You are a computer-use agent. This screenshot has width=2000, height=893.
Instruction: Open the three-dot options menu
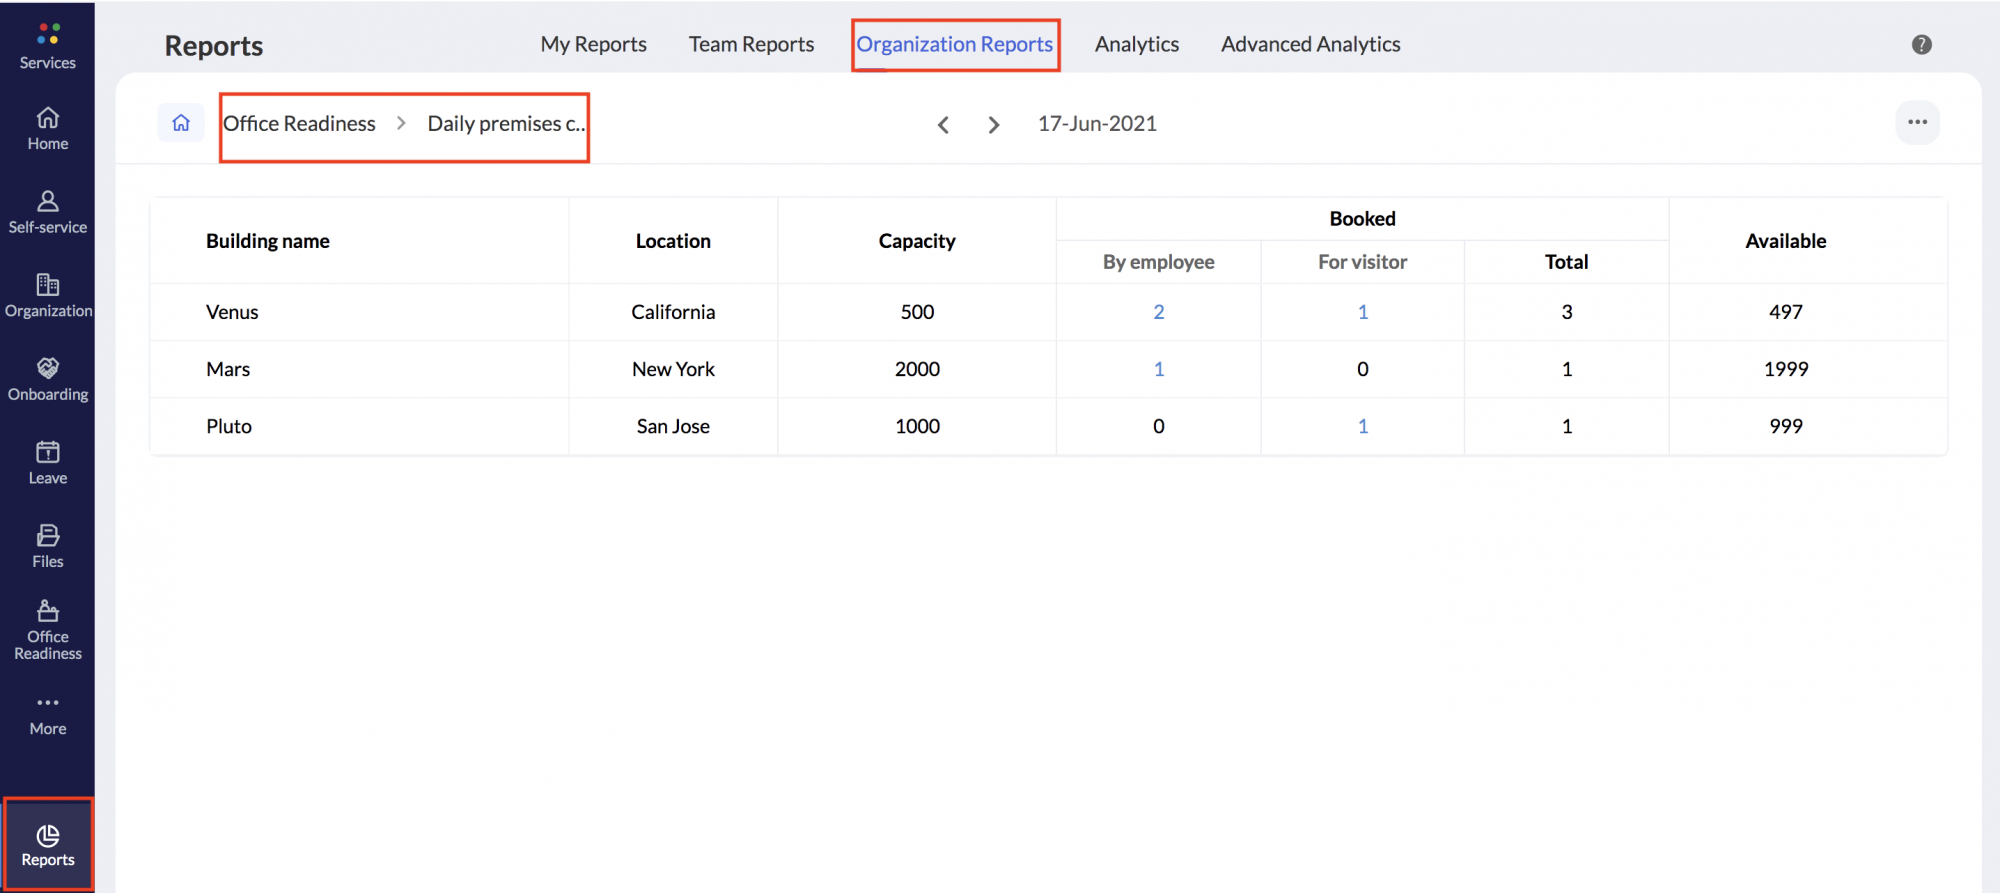(x=1916, y=122)
